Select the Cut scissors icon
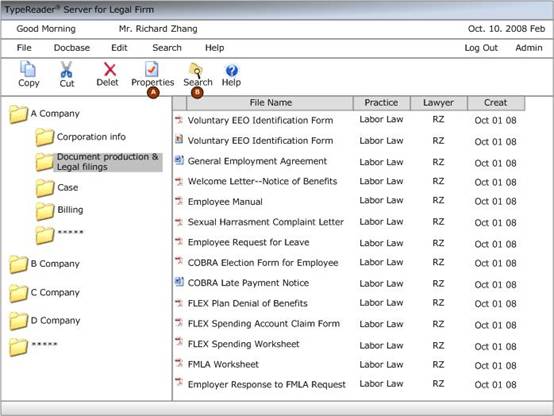 (66, 69)
